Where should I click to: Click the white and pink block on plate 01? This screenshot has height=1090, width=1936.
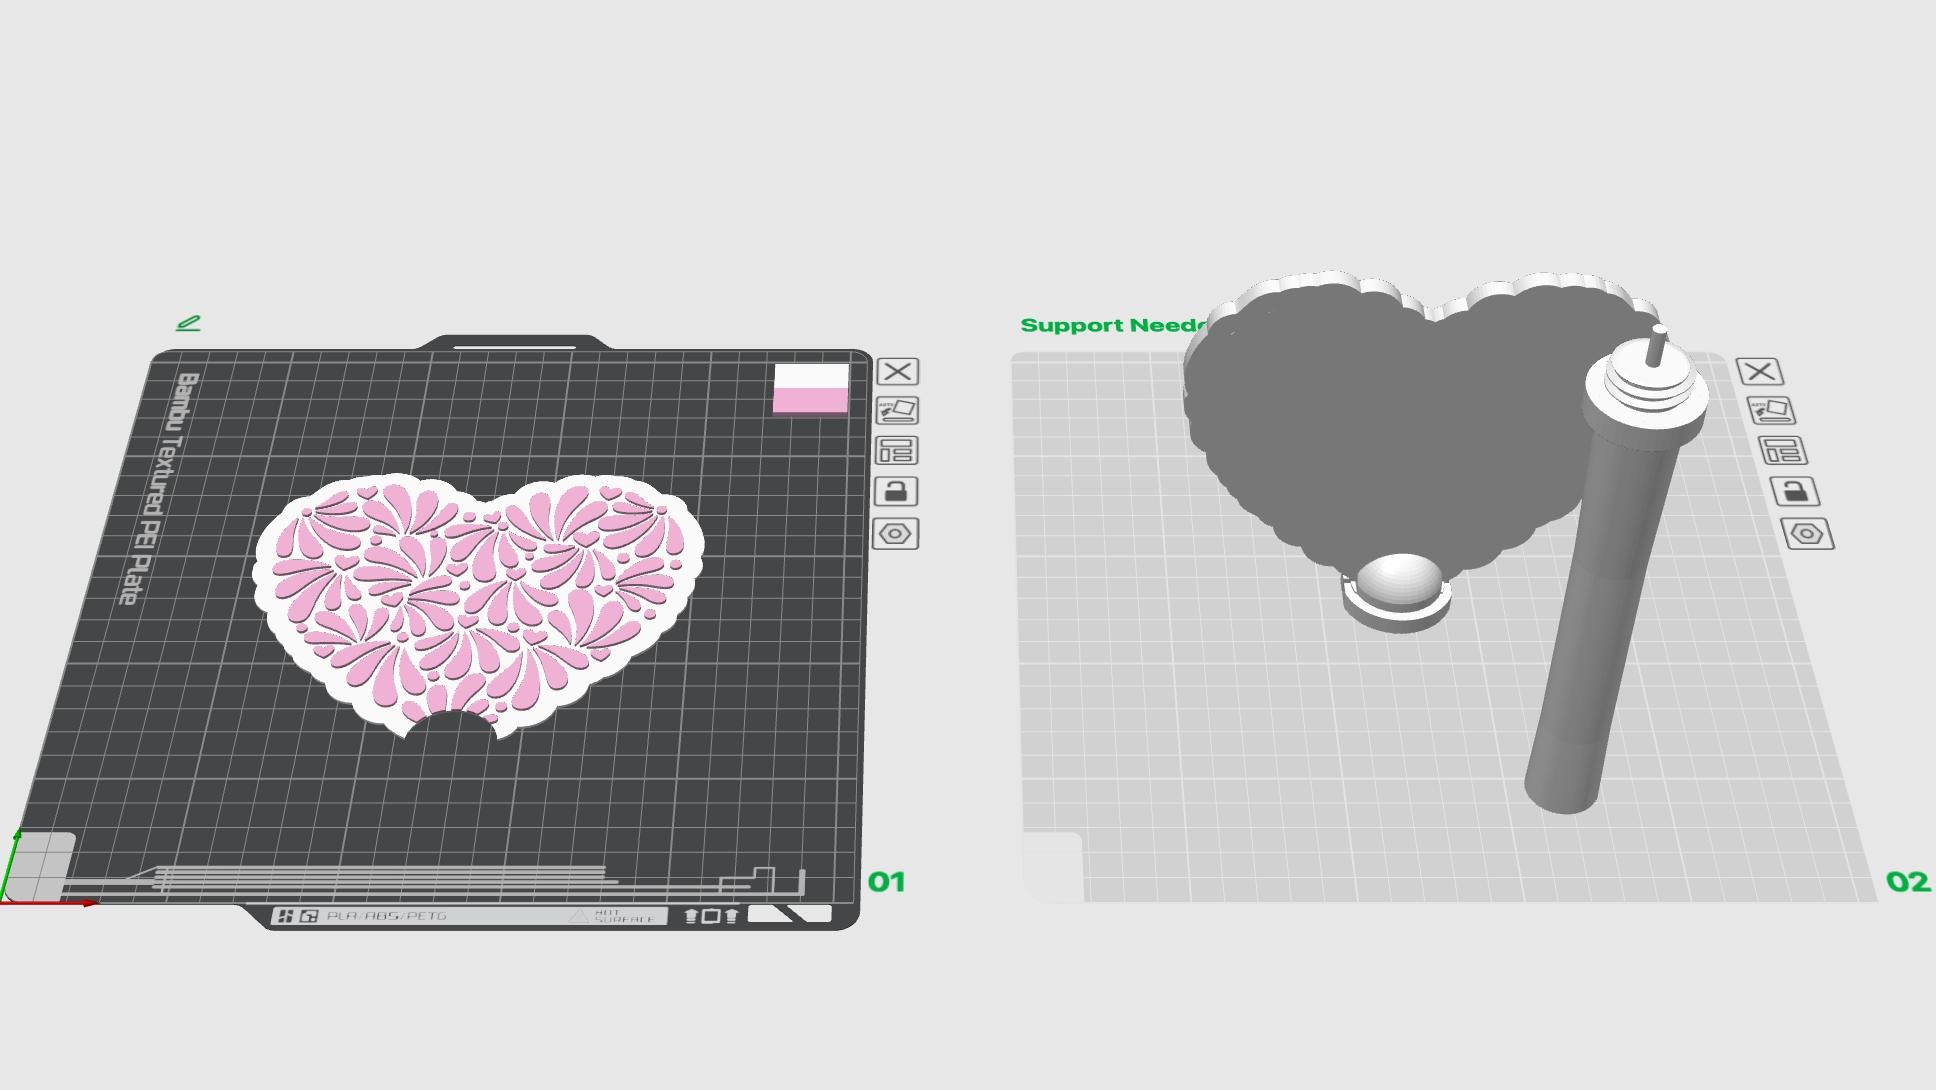[811, 390]
